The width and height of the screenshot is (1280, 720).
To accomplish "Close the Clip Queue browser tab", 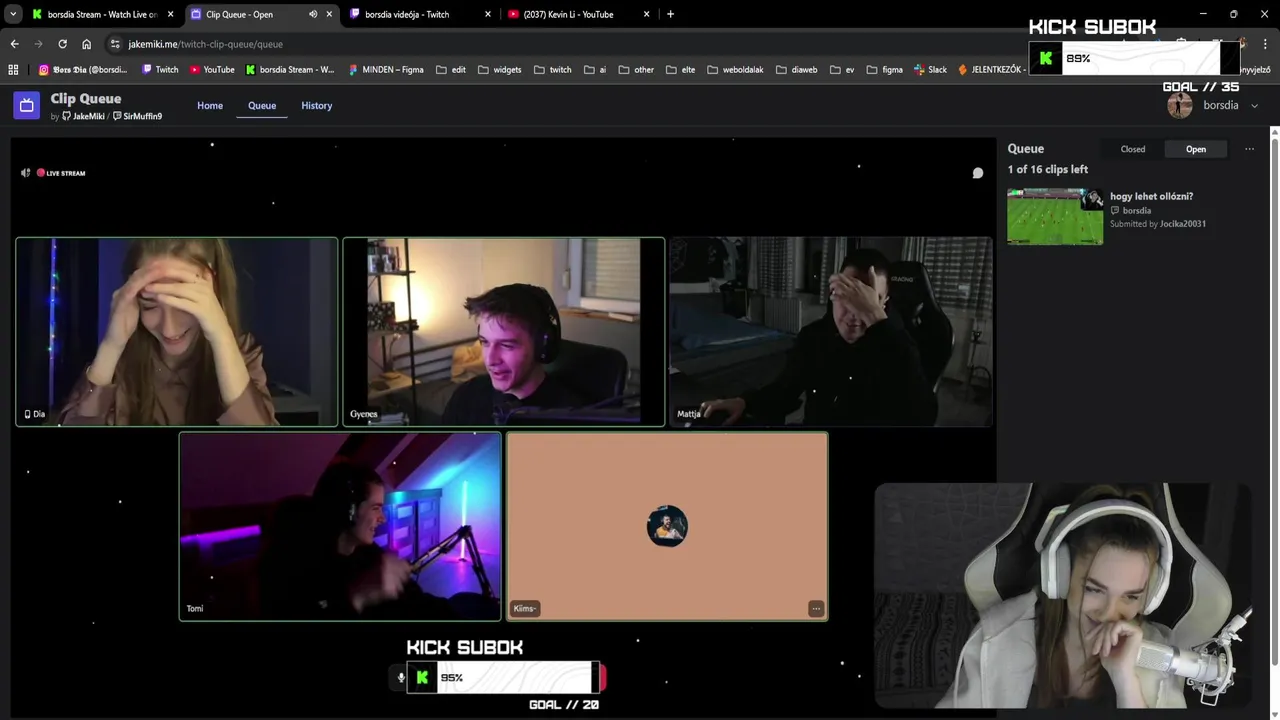I will [329, 14].
